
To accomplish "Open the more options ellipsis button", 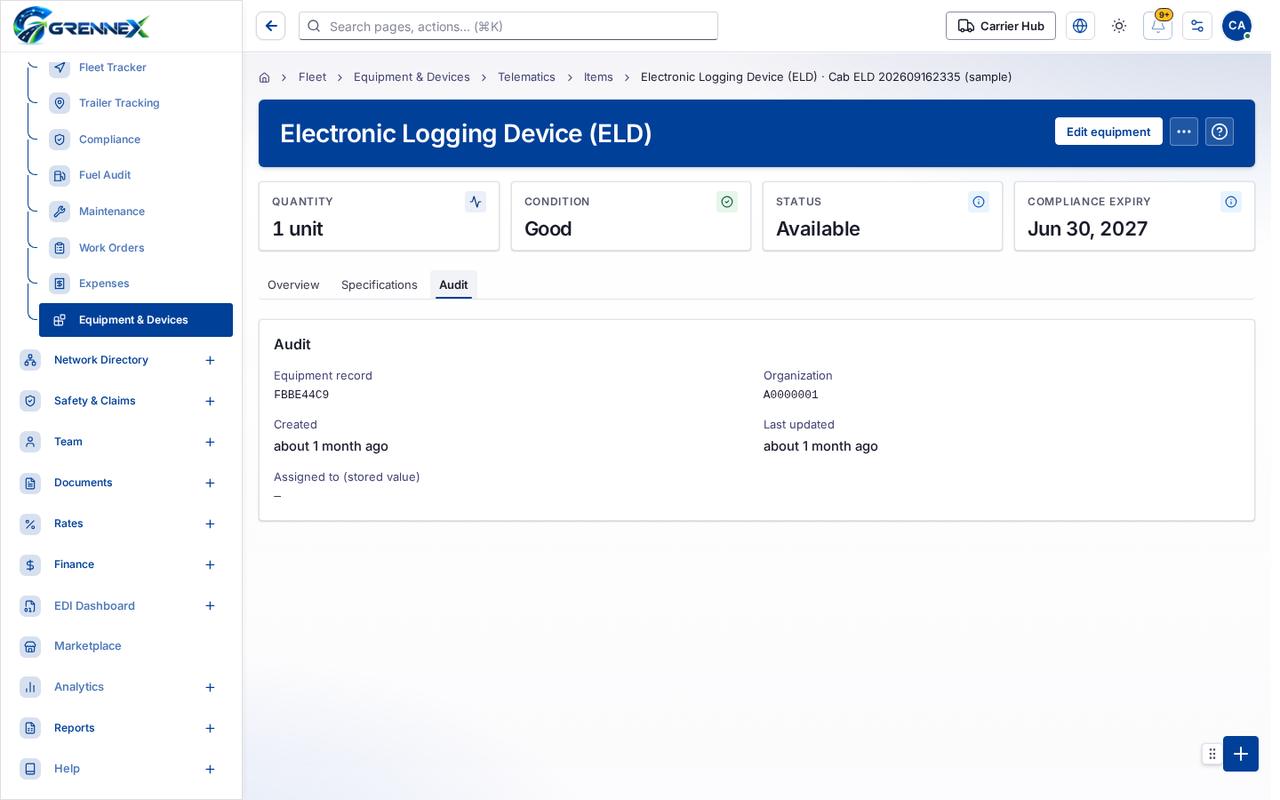I will pyautogui.click(x=1184, y=132).
